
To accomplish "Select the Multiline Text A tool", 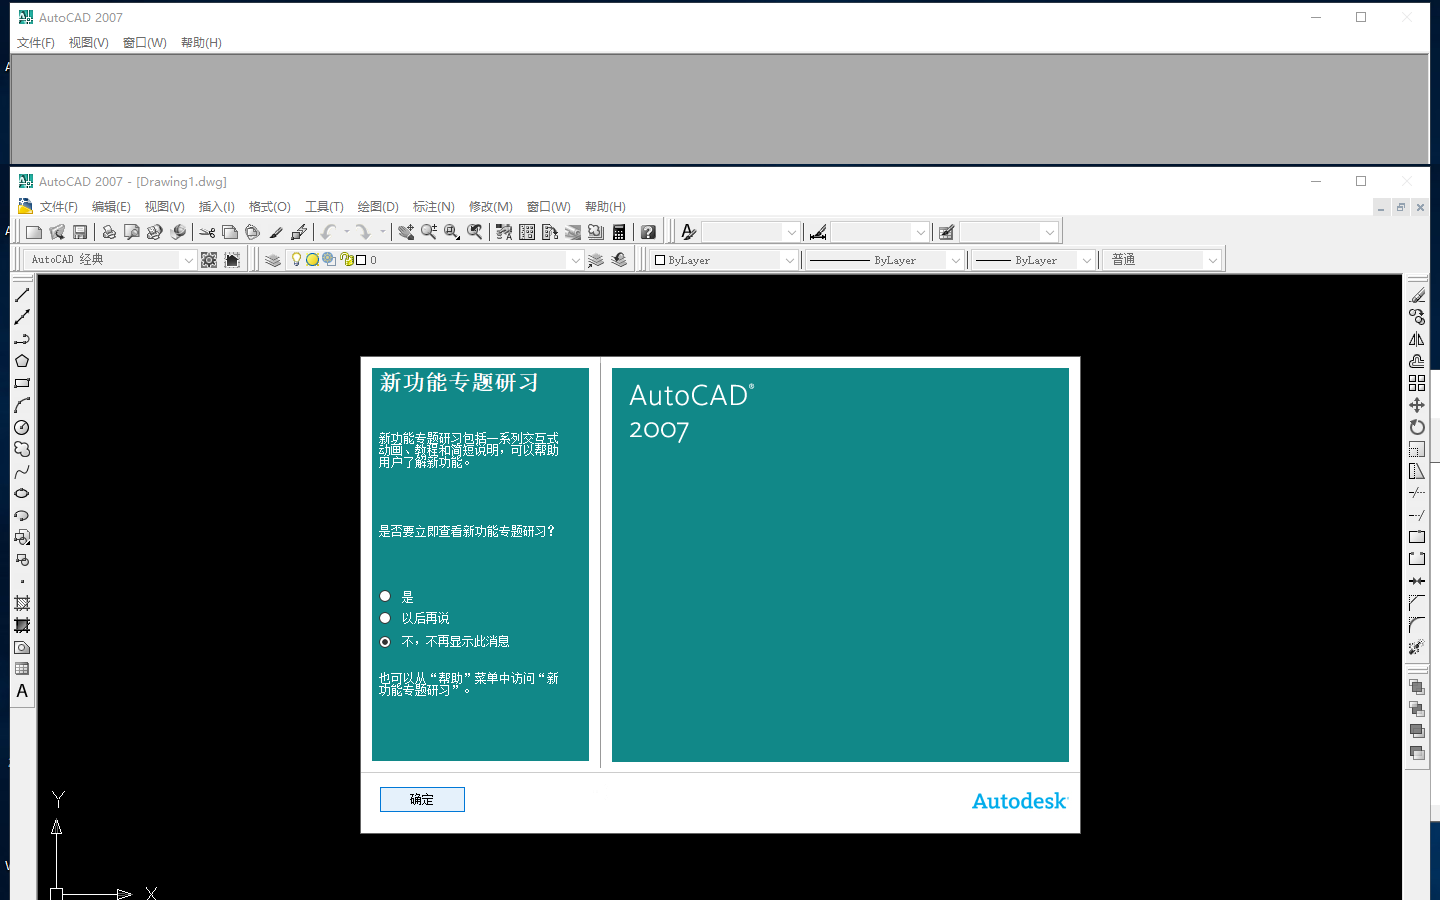I will pyautogui.click(x=22, y=691).
